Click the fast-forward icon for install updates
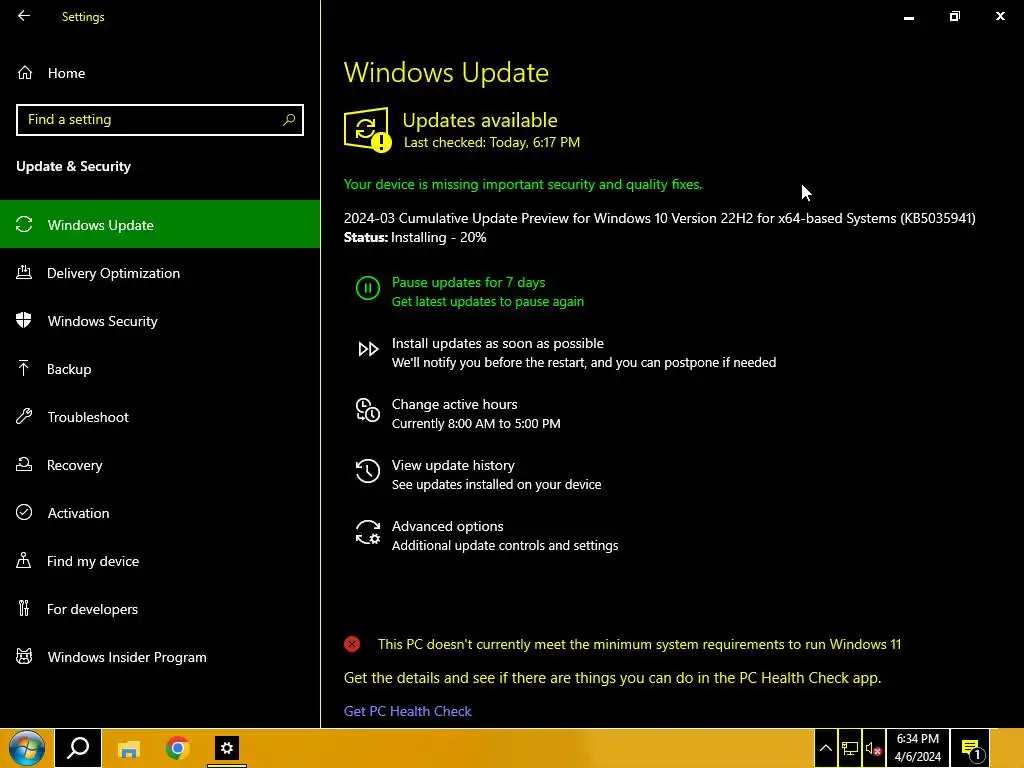This screenshot has height=768, width=1024. point(368,349)
